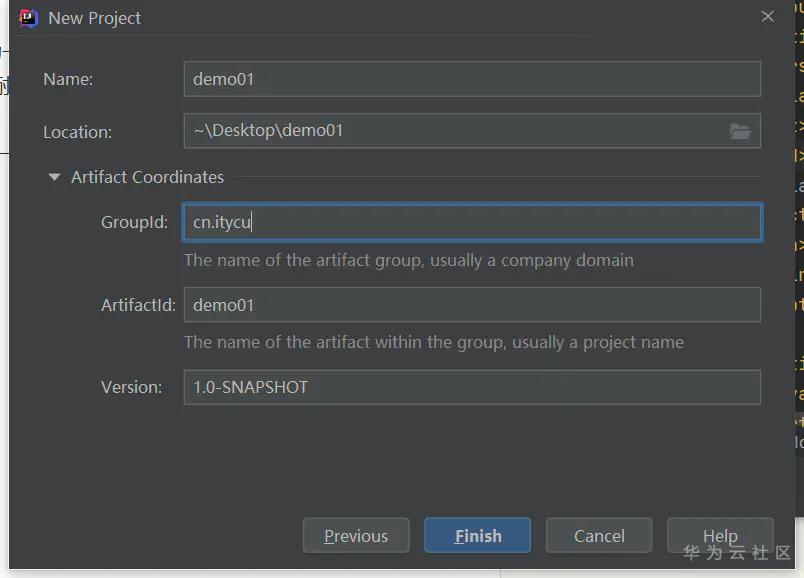Click the New Project title text

pyautogui.click(x=94, y=18)
